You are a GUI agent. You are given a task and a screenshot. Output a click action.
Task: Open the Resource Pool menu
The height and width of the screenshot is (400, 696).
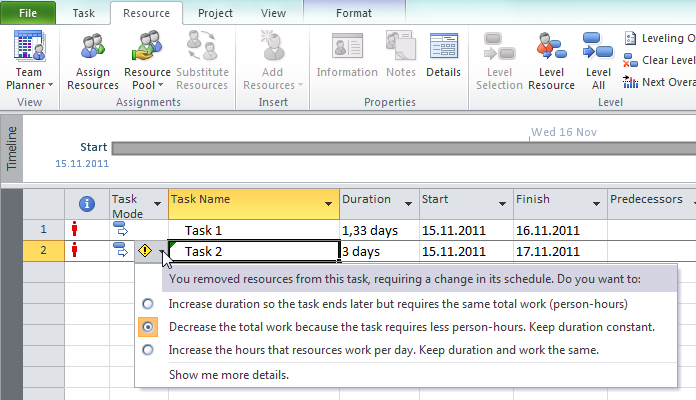coord(147,60)
